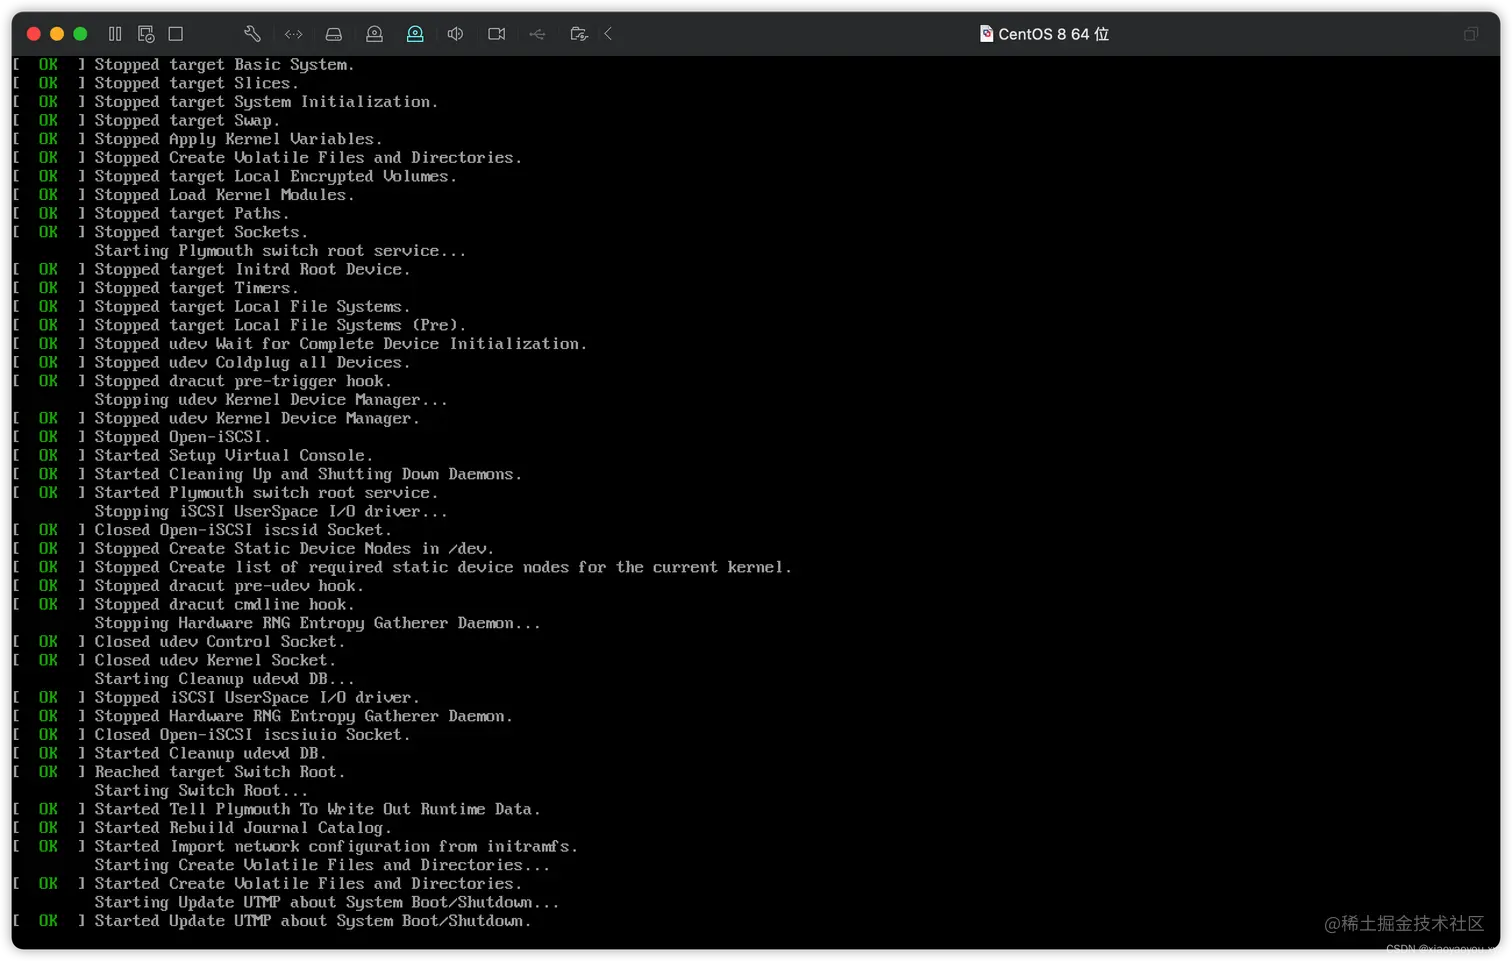The image size is (1512, 961).
Task: Open the hard disk device icon
Action: pyautogui.click(x=334, y=34)
